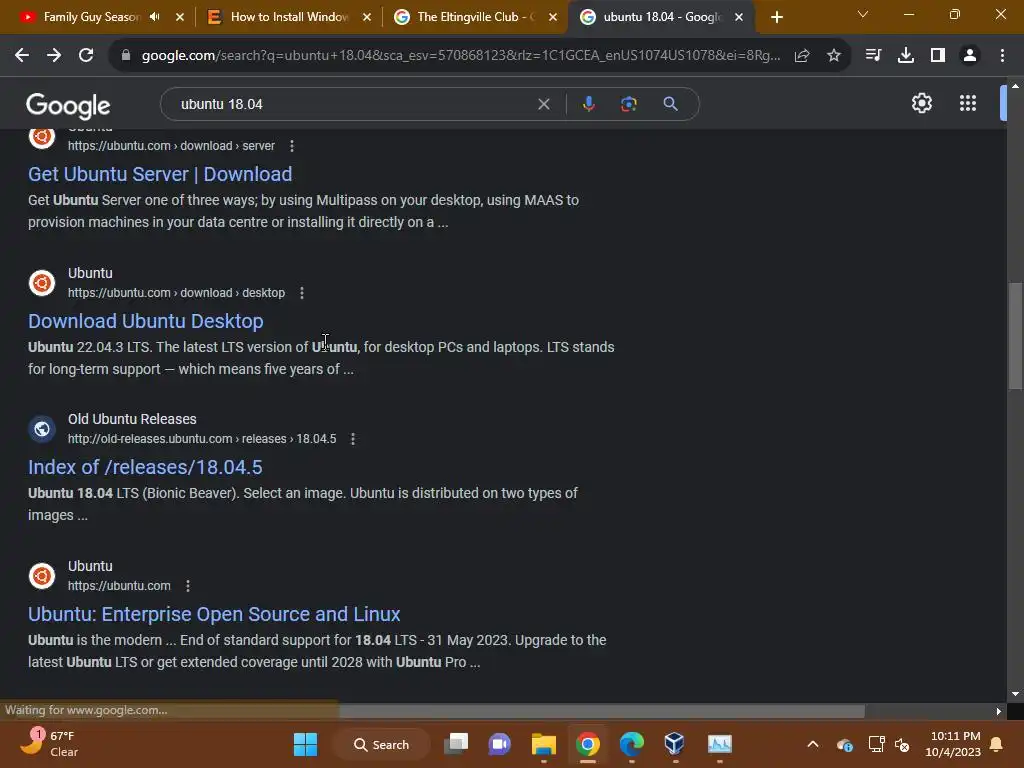Open Task View on taskbar

click(x=456, y=744)
